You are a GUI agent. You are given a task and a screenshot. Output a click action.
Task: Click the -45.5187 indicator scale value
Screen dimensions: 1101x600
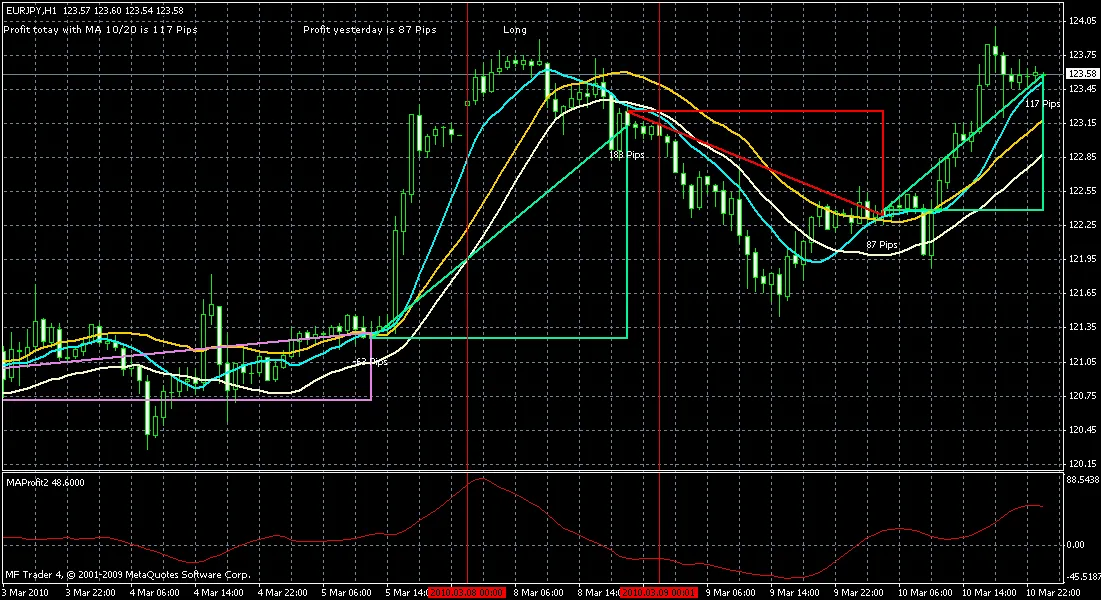point(1083,577)
